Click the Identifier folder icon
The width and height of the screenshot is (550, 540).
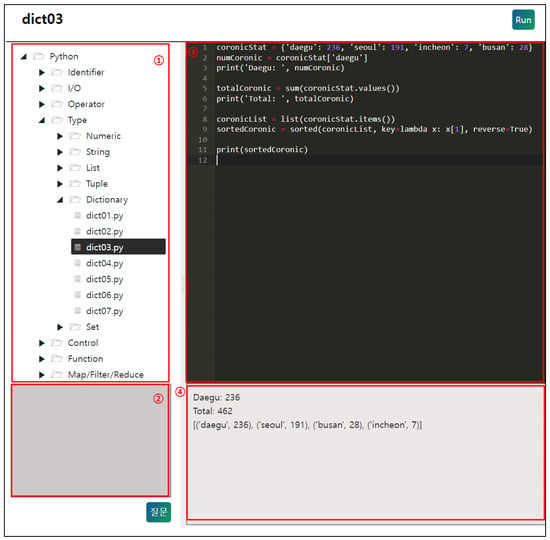click(57, 72)
